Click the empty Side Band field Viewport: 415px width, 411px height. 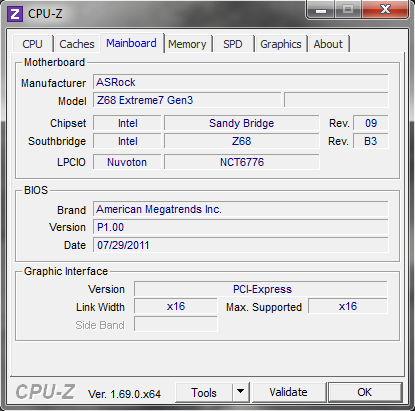tap(176, 324)
